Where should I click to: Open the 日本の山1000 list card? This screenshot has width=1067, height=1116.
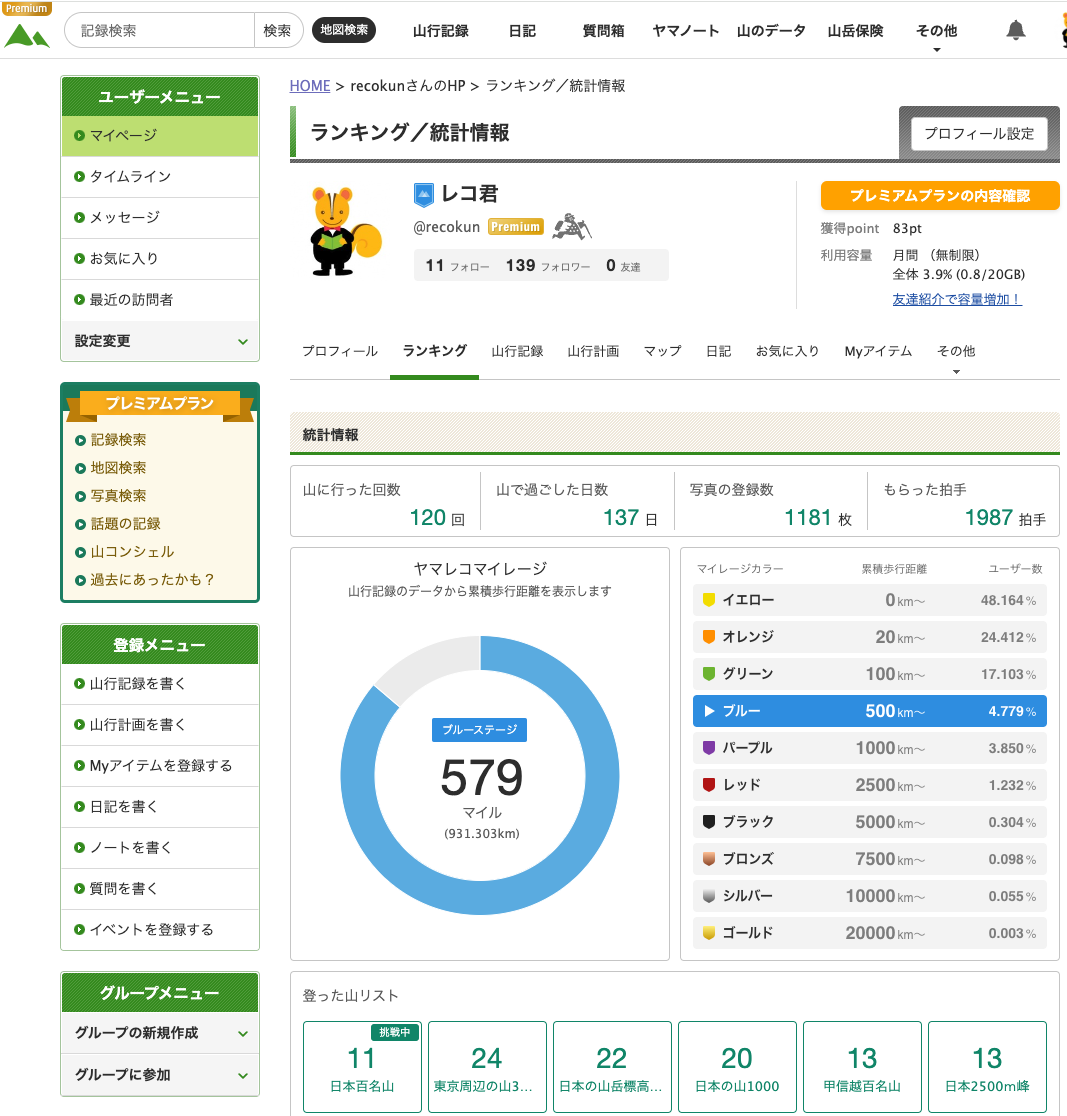point(737,1066)
